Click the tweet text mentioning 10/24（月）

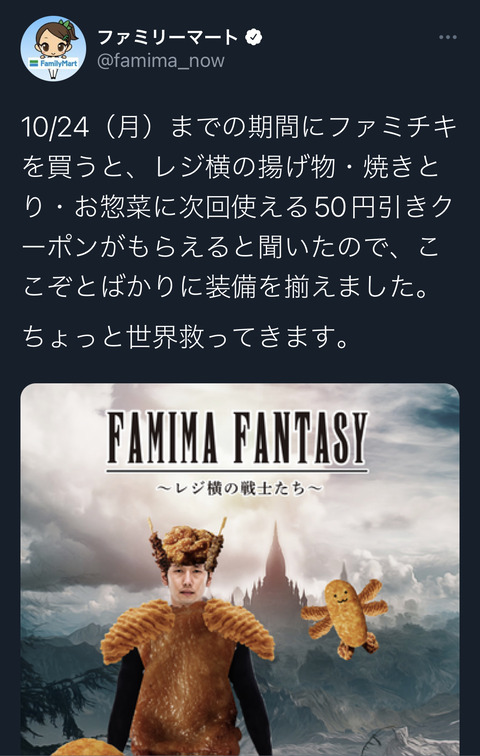pos(239,207)
